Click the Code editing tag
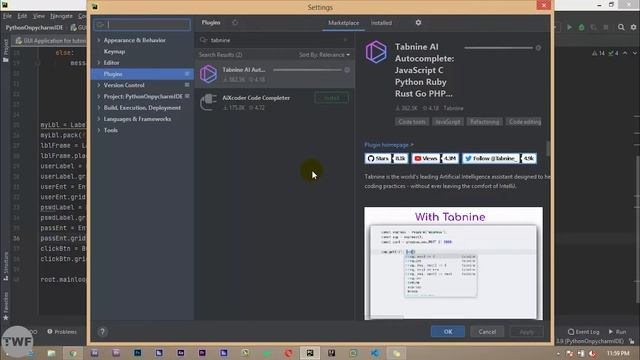The width and height of the screenshot is (640, 360). click(525, 122)
